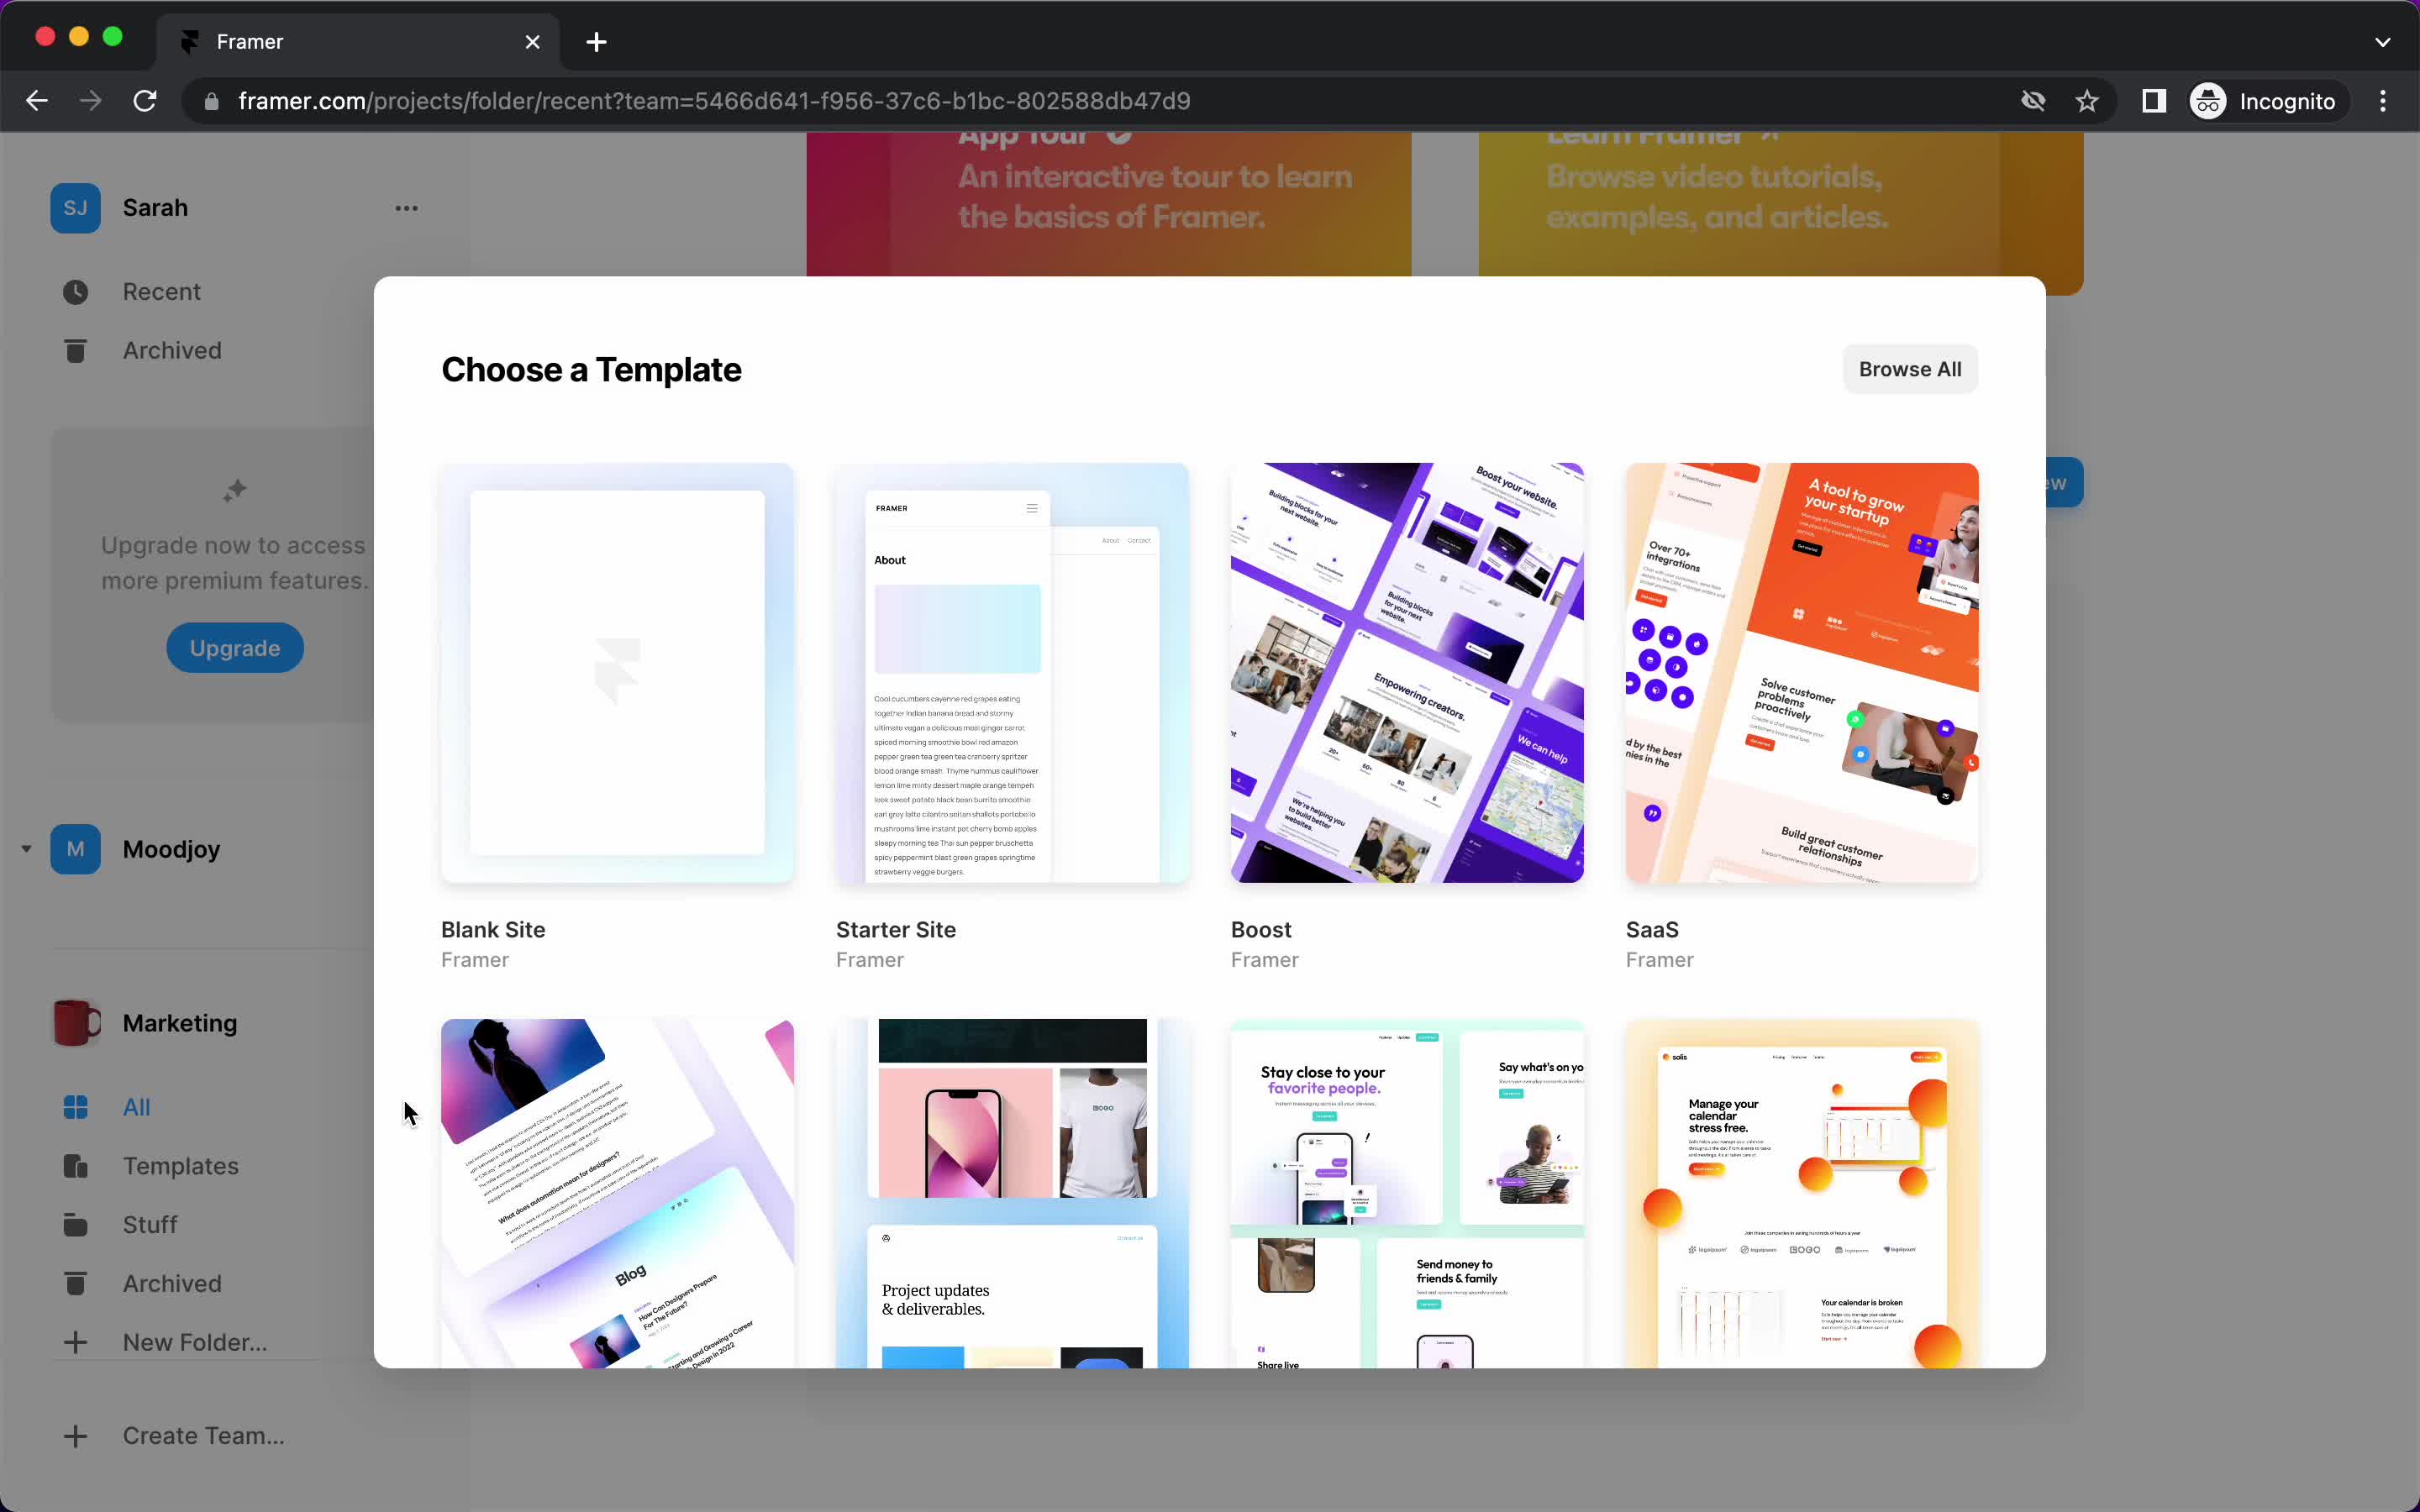Image resolution: width=2420 pixels, height=1512 pixels.
Task: Expand the Moodjoy team section
Action: (x=26, y=848)
